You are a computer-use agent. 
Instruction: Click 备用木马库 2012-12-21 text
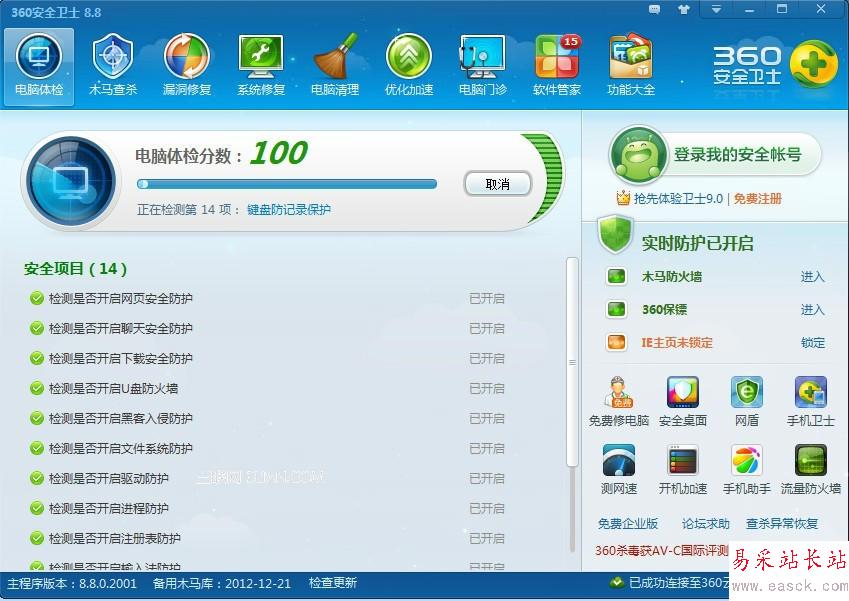[221, 583]
